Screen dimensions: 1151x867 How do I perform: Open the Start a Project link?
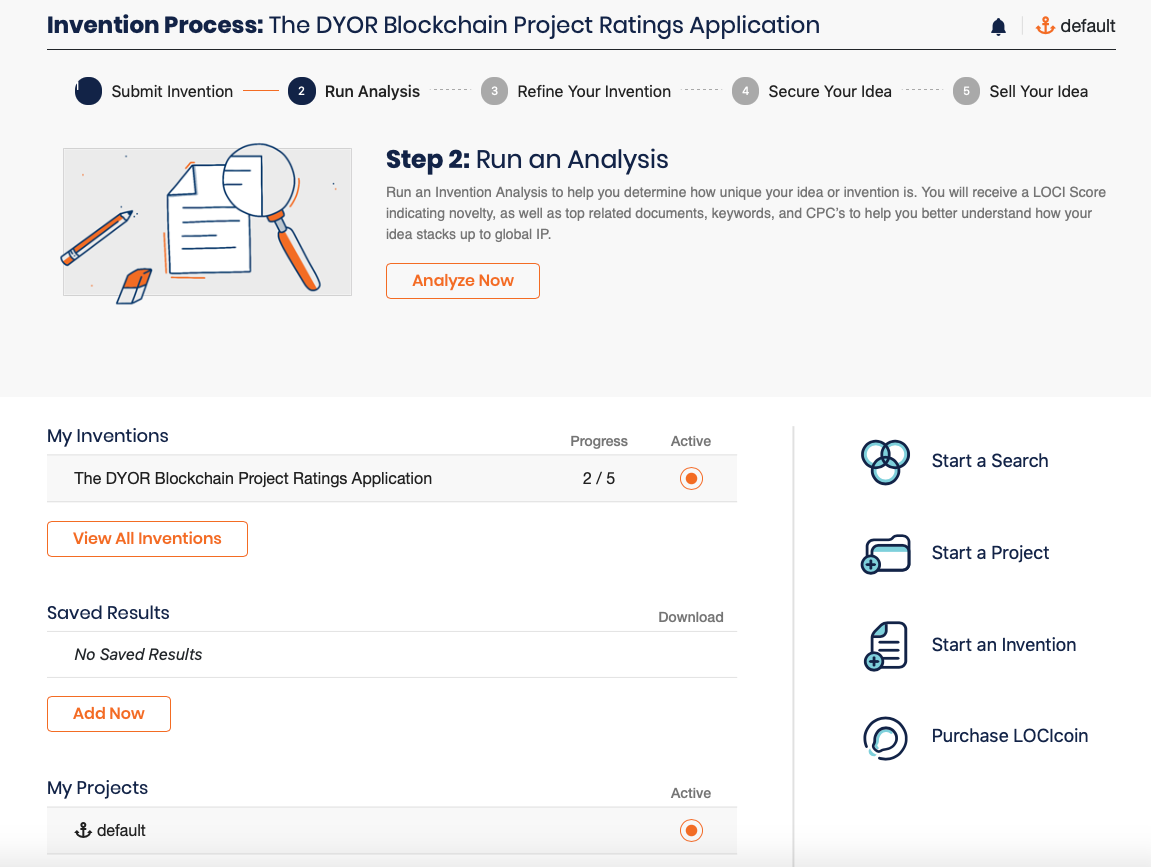point(990,553)
